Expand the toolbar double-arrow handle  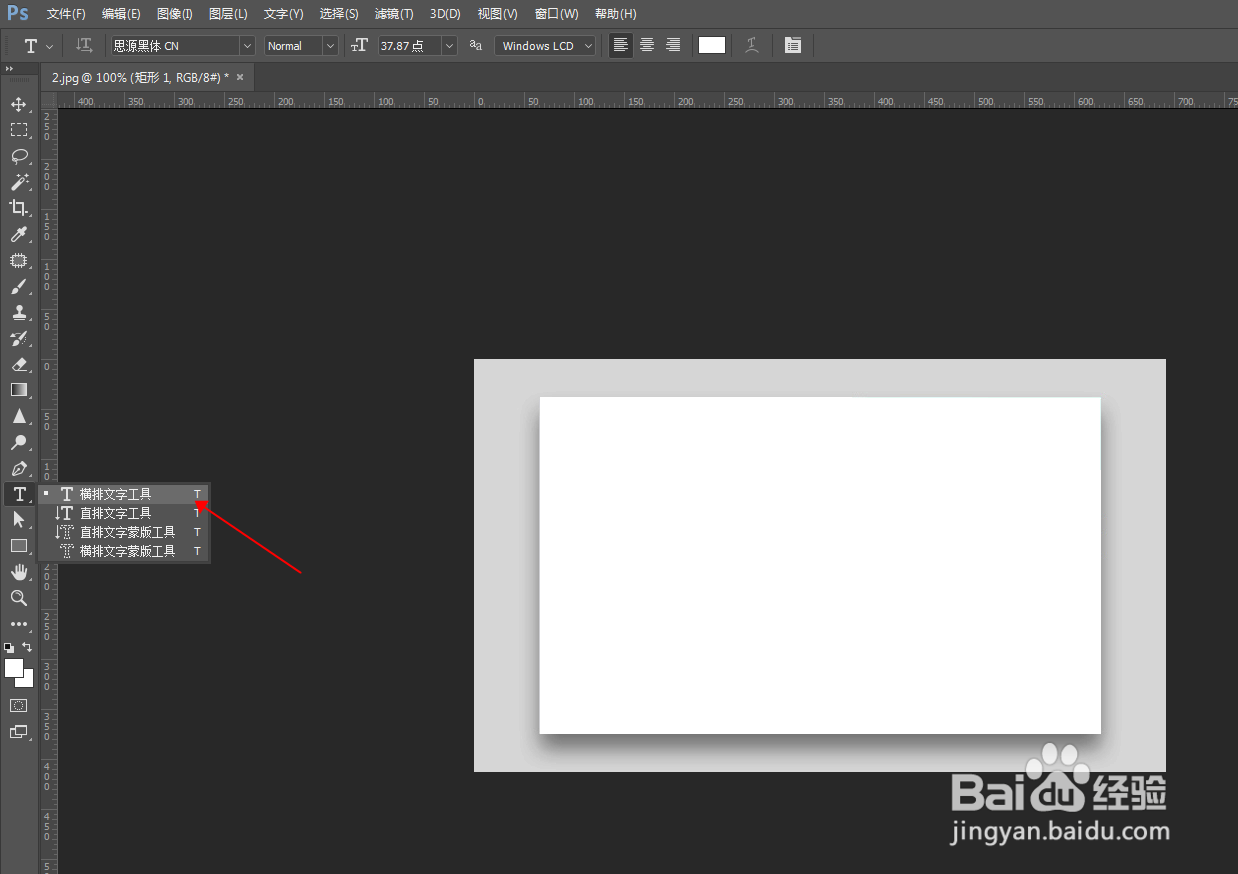click(9, 69)
